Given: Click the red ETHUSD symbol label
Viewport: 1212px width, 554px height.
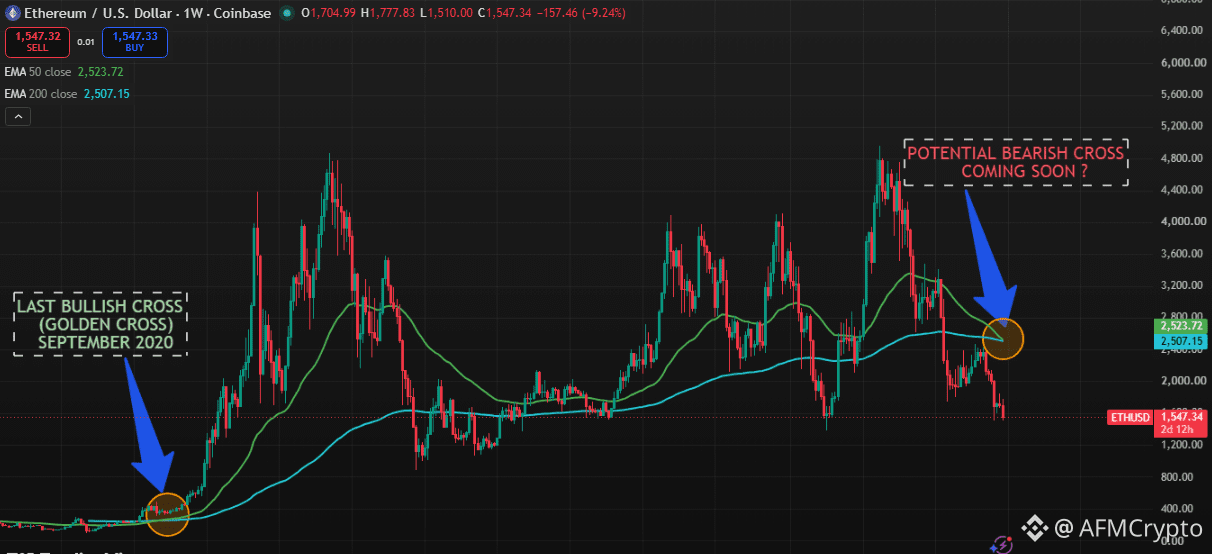Looking at the screenshot, I should pyautogui.click(x=1129, y=417).
